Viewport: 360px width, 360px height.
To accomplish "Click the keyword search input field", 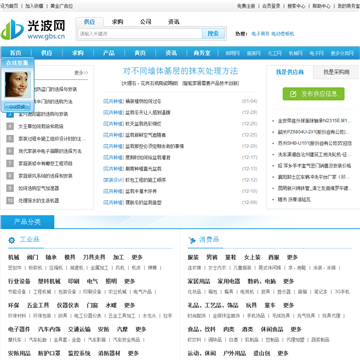I will [140, 33].
